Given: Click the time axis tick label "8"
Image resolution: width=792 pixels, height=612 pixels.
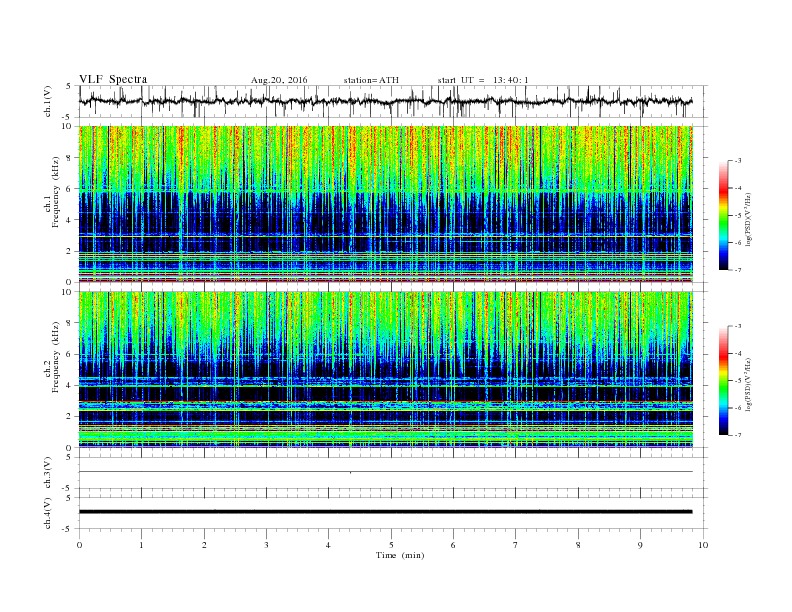Looking at the screenshot, I should click(578, 545).
